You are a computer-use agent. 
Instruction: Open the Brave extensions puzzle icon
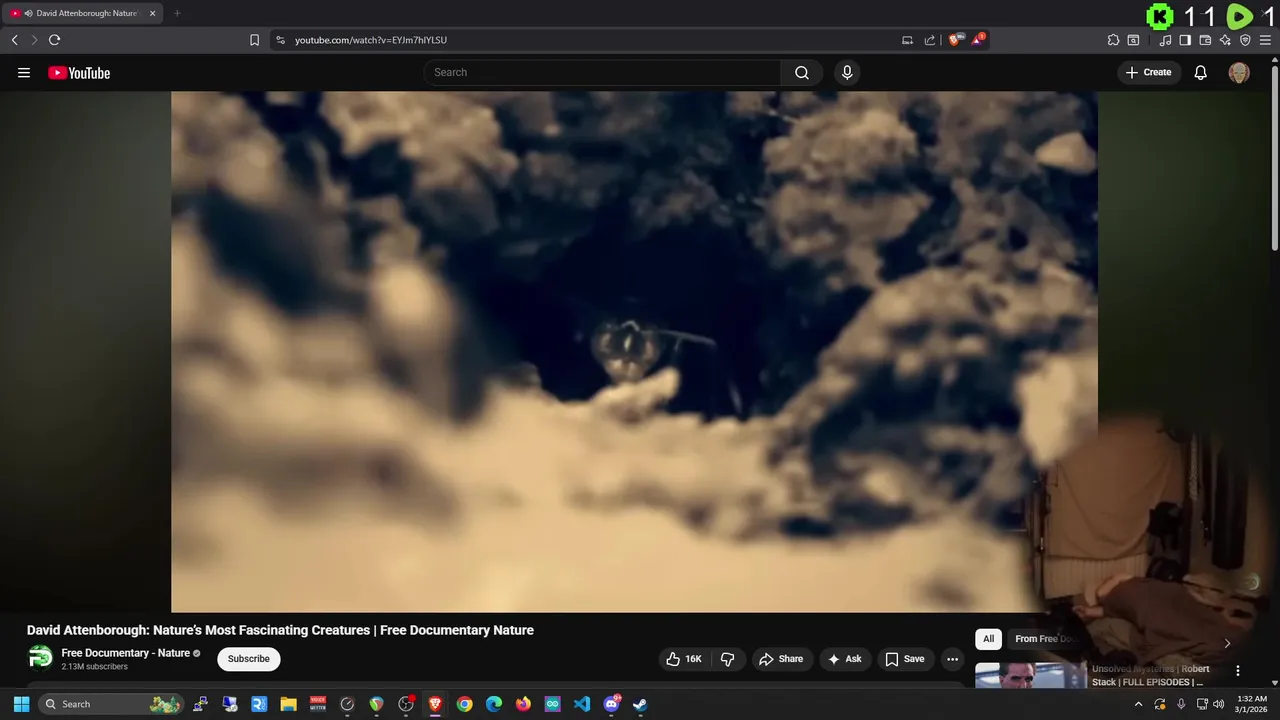click(x=1113, y=40)
